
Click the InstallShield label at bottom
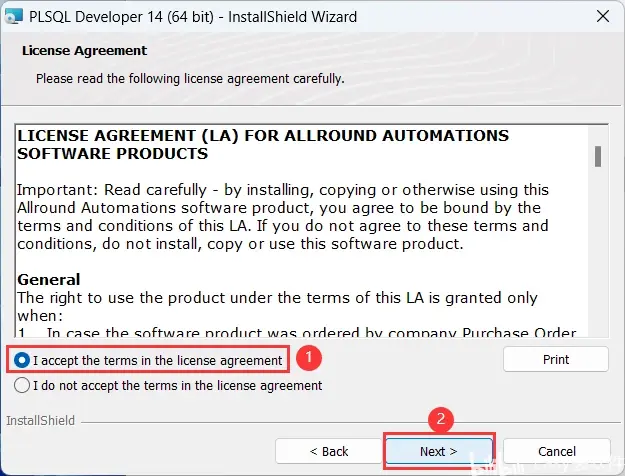pyautogui.click(x=41, y=420)
